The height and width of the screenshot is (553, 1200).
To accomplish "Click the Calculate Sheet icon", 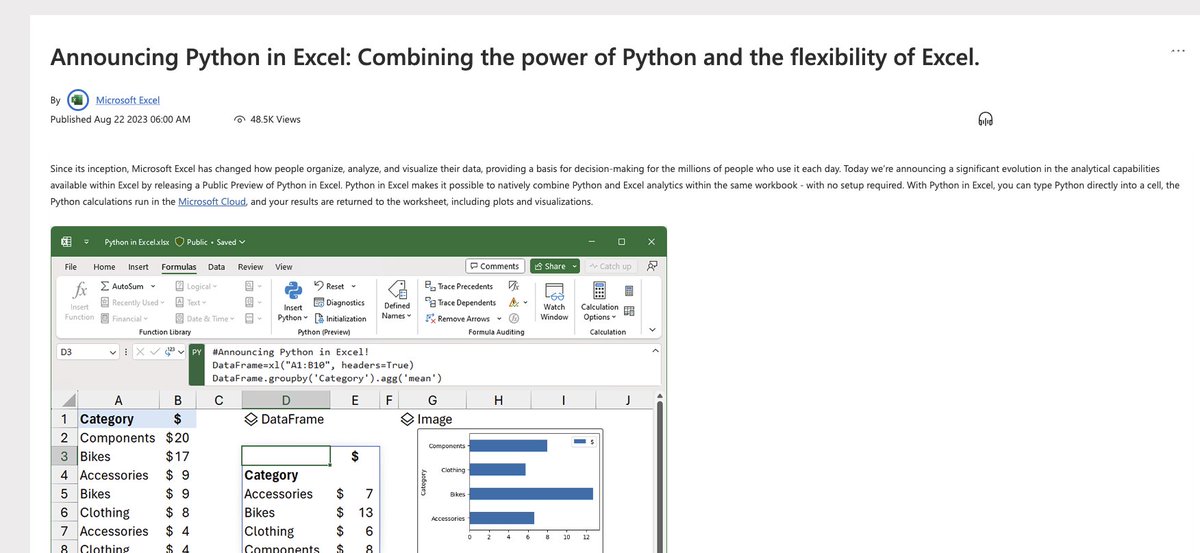I will (629, 310).
